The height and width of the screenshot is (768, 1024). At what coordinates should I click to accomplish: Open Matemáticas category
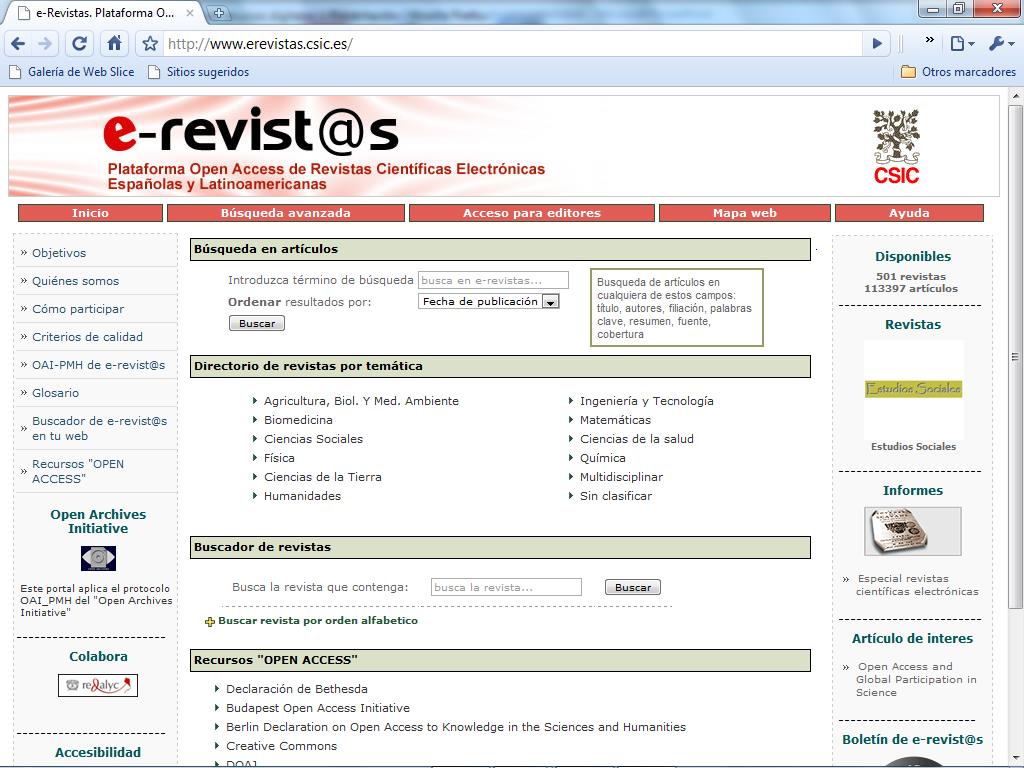click(615, 420)
